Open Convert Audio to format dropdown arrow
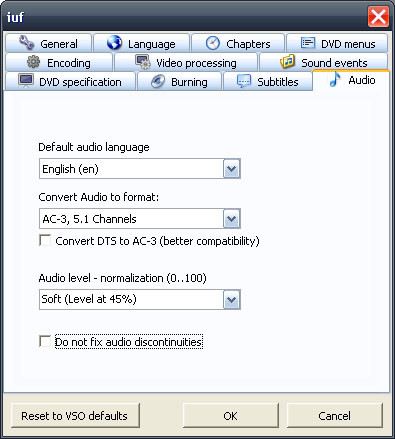395x439 pixels. pos(232,219)
